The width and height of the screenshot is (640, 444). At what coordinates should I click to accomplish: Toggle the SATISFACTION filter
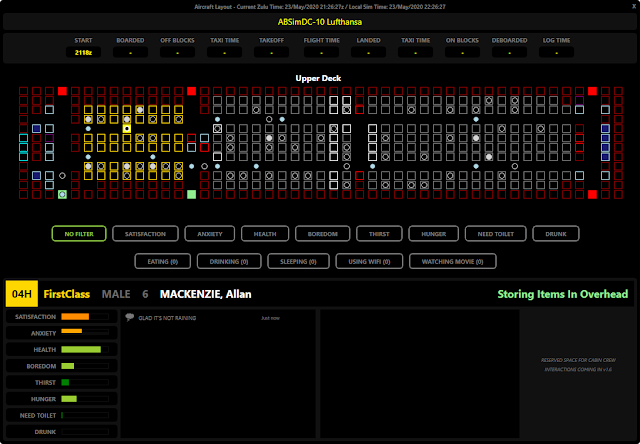(145, 234)
